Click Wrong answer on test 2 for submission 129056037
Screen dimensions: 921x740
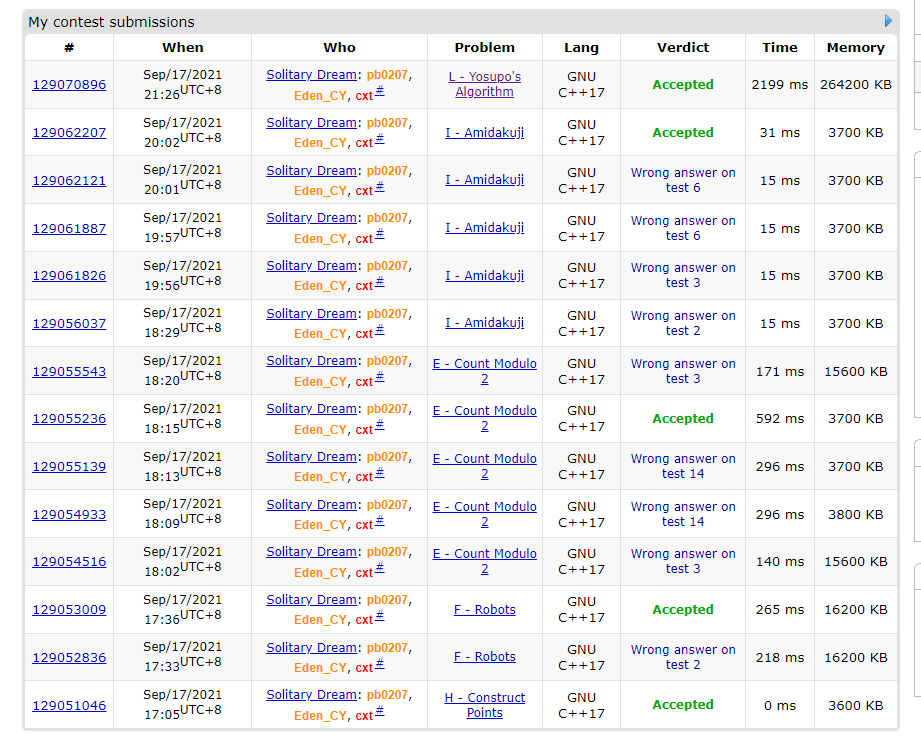pos(682,323)
